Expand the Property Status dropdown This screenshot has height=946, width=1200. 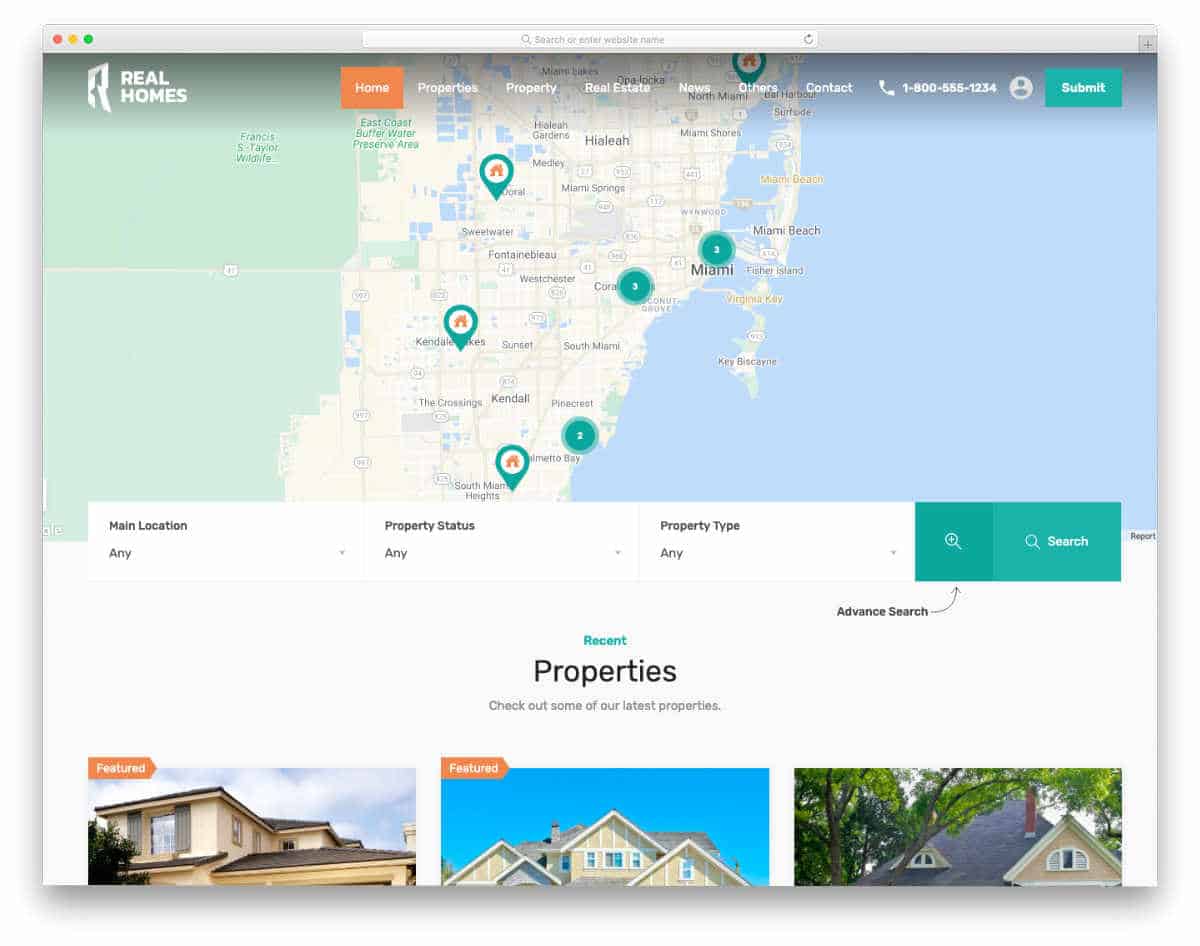tap(500, 552)
